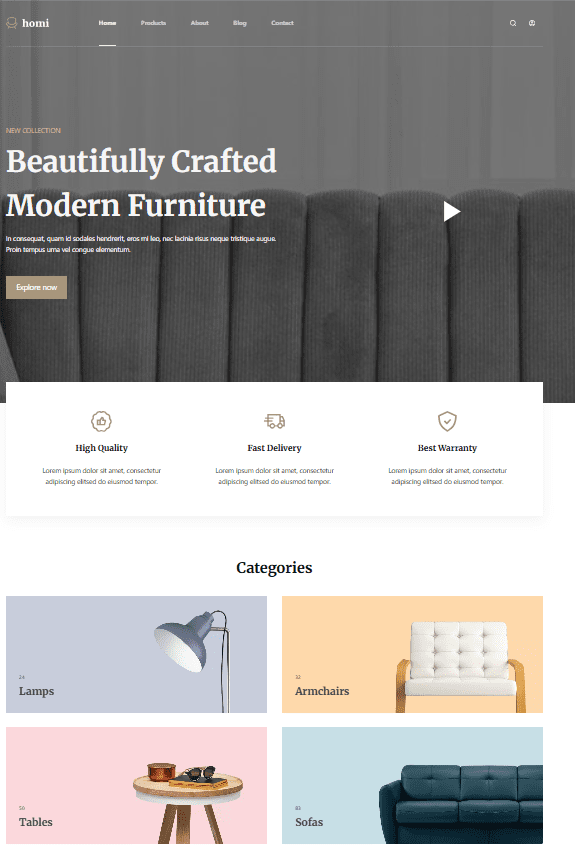
Task: Click the Fast Delivery heading
Action: 274,448
